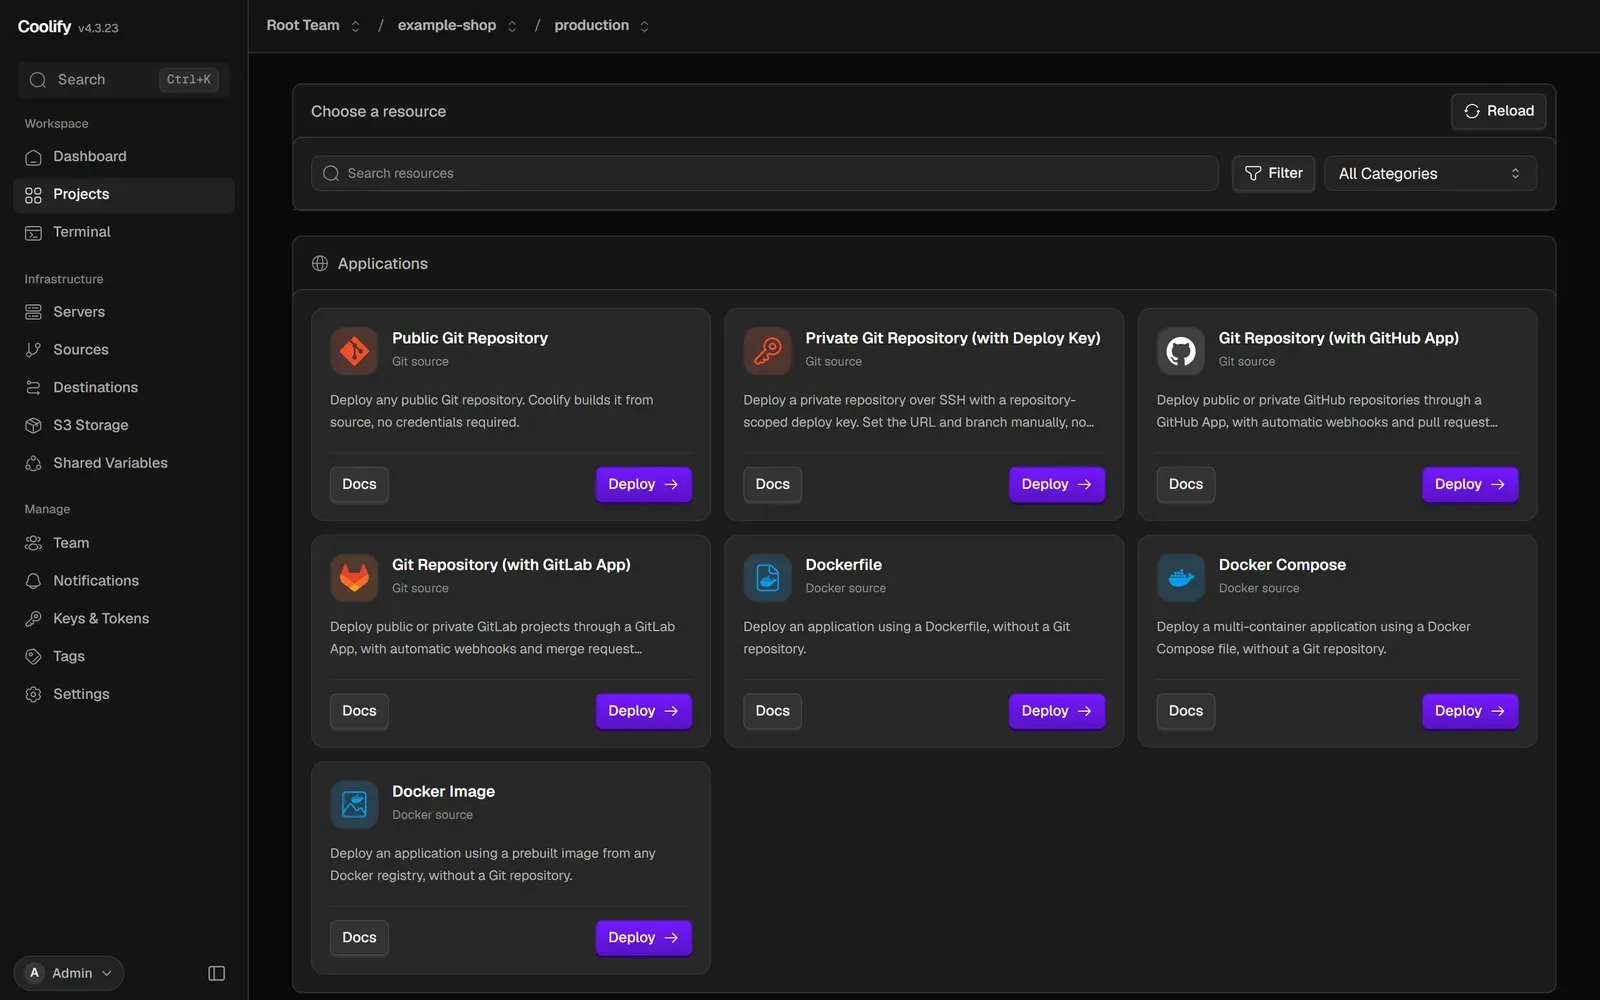Click the Dockerfile card icon
Image resolution: width=1600 pixels, height=1000 pixels.
[x=767, y=578]
